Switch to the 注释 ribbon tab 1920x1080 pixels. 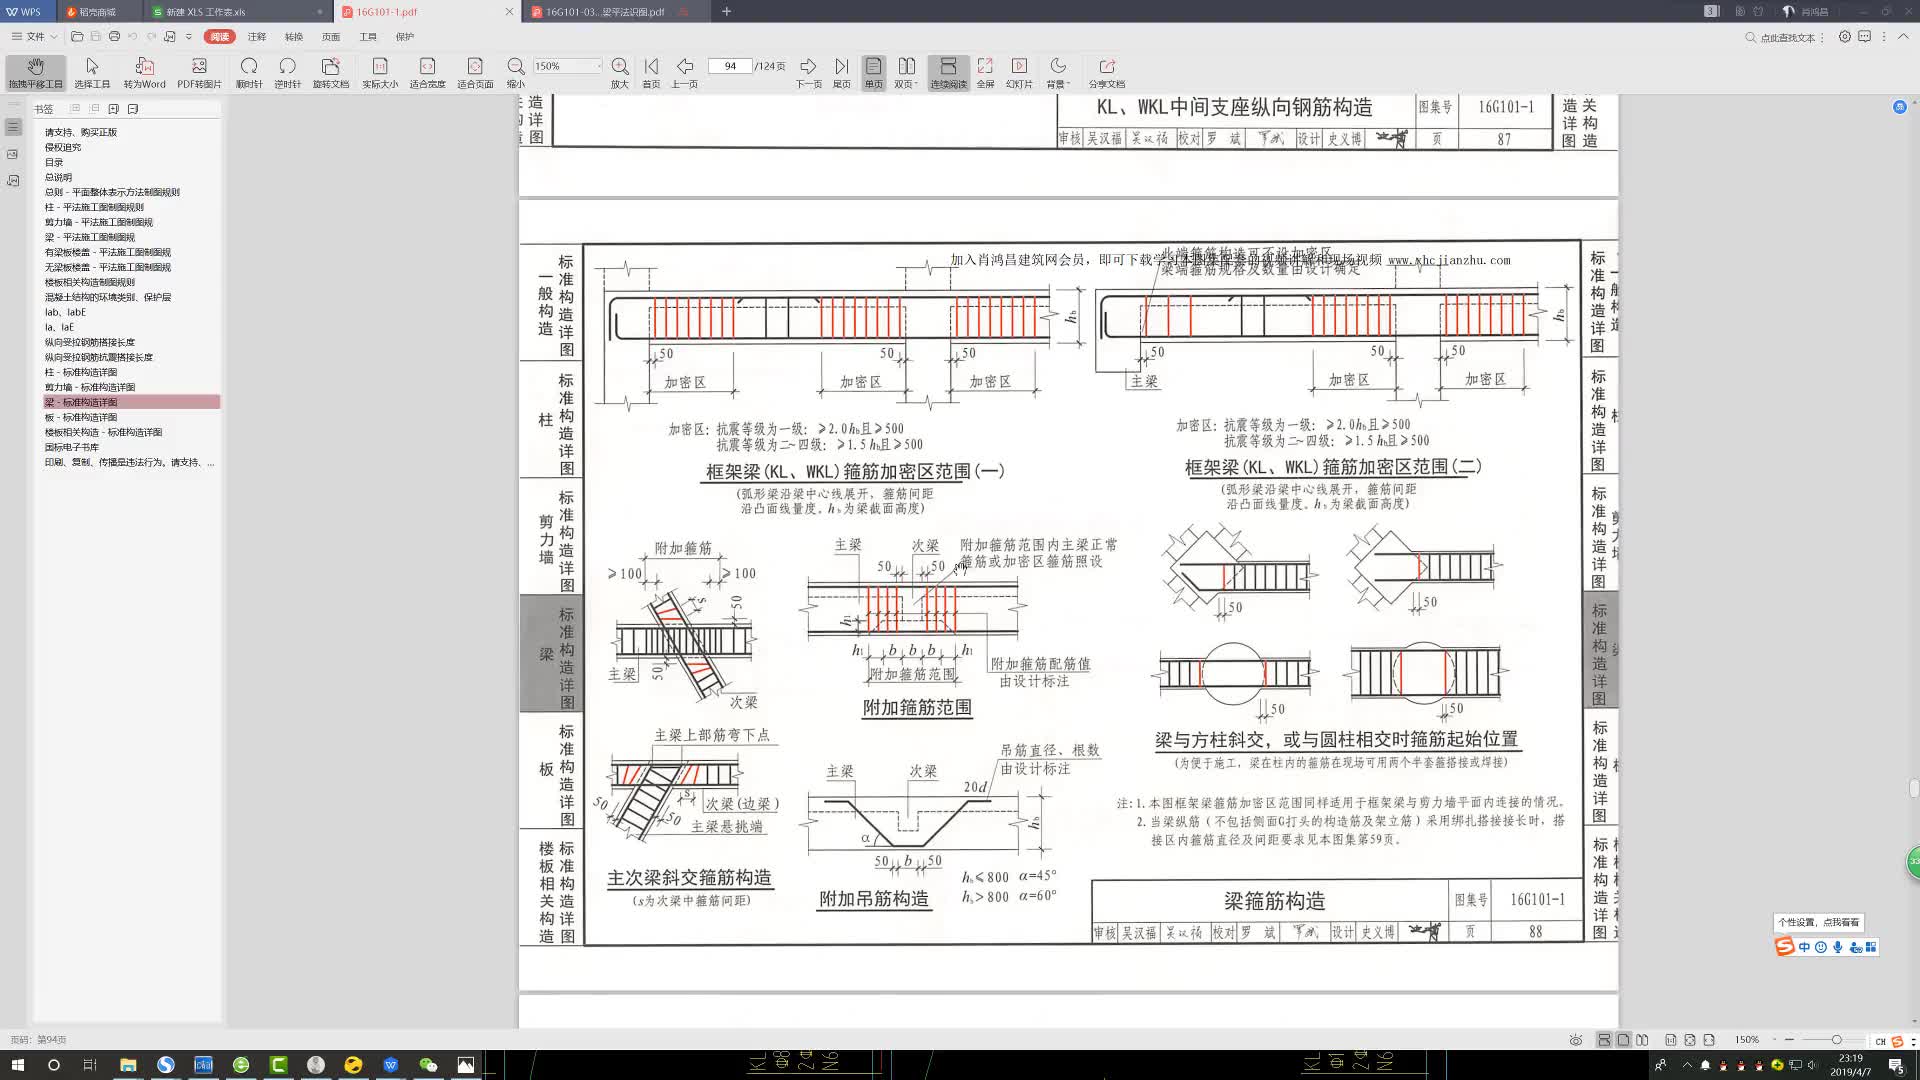click(x=257, y=37)
